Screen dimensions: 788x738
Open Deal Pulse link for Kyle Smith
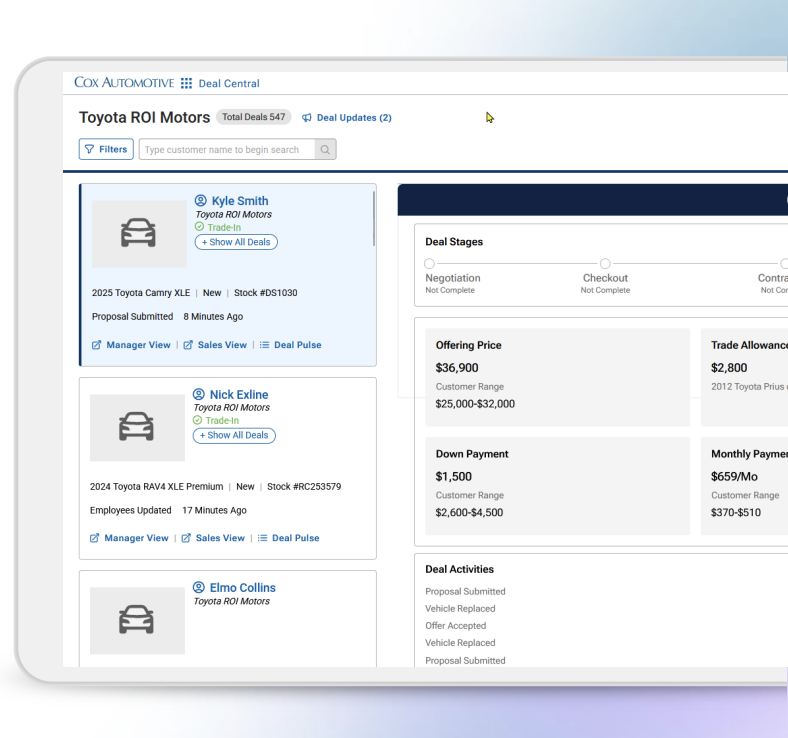[x=298, y=345]
